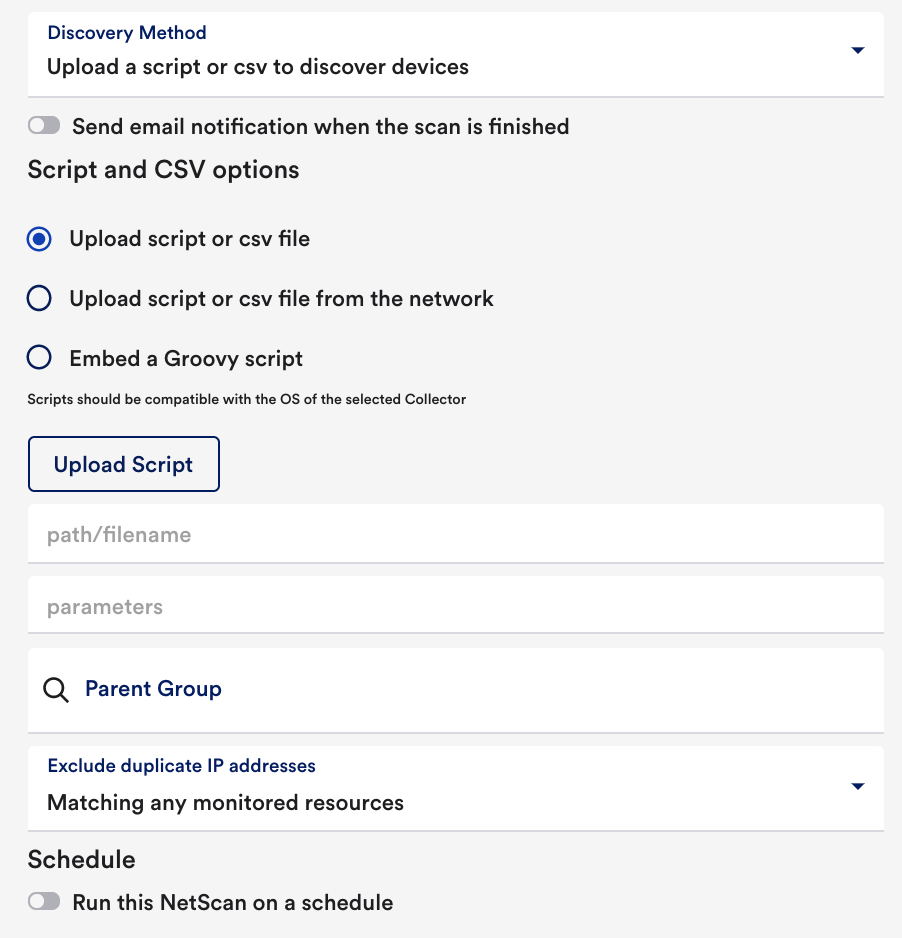Click the 'Scripts should be compatible' helper note

point(246,400)
